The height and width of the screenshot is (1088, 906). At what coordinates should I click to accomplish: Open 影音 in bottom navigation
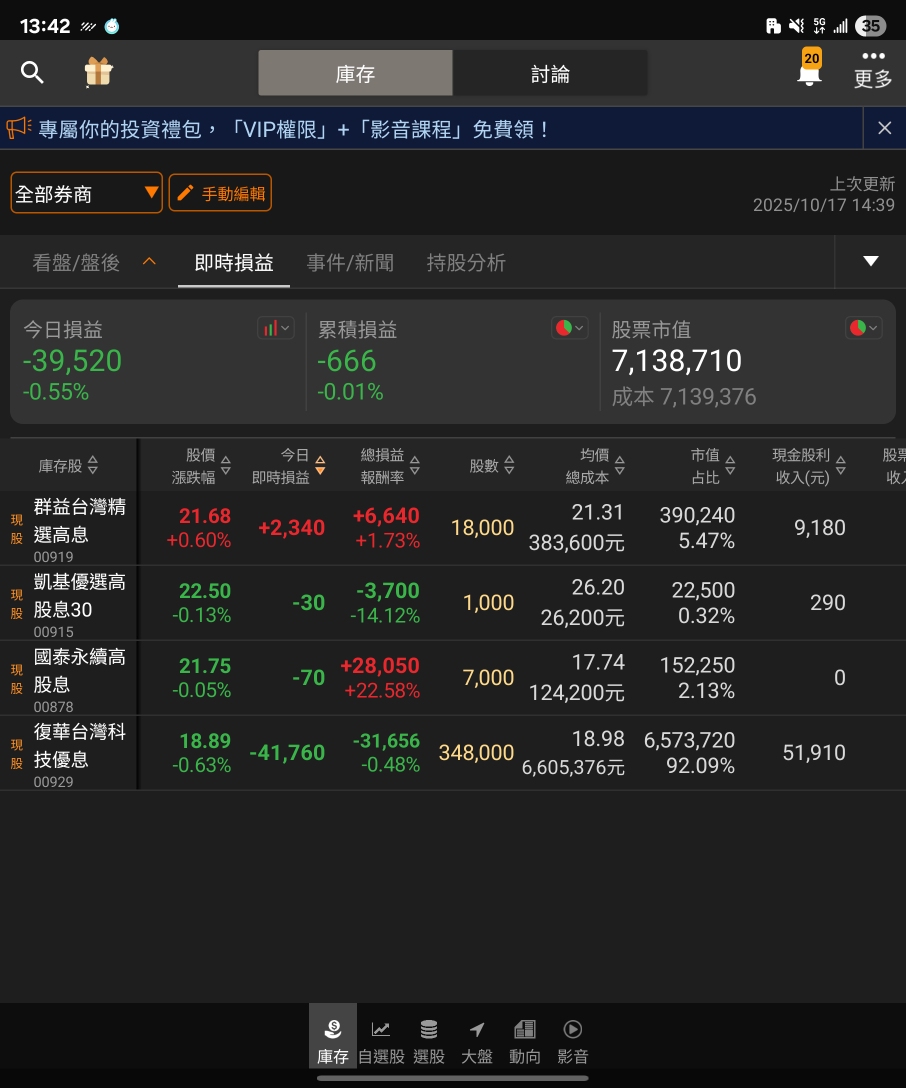[573, 1041]
